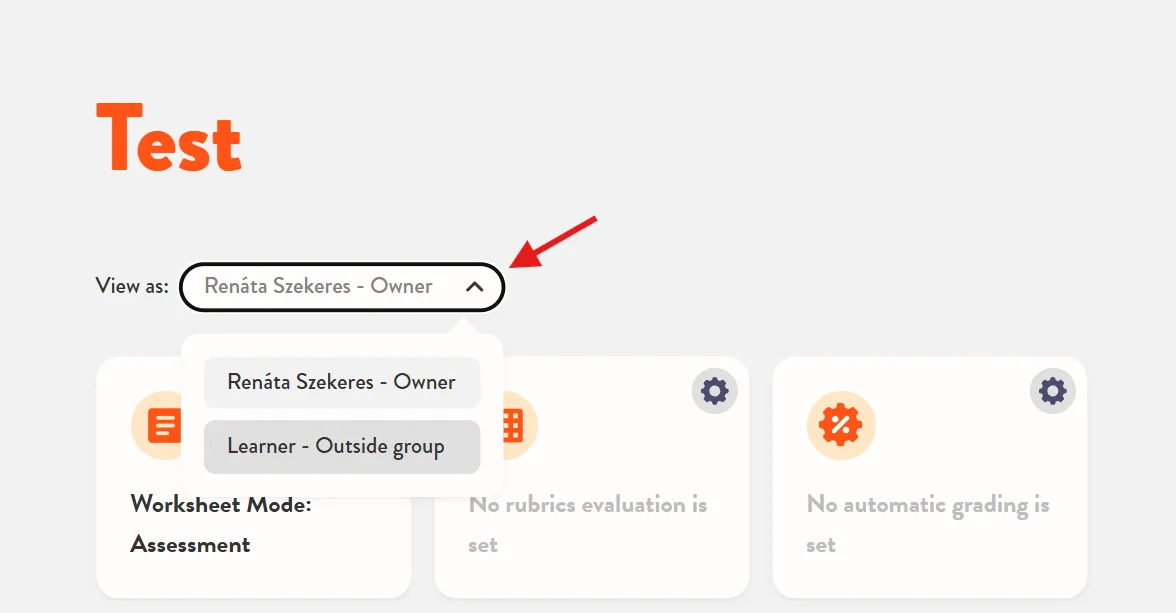Click the View as combo box field
1176x613 pixels.
[x=342, y=287]
